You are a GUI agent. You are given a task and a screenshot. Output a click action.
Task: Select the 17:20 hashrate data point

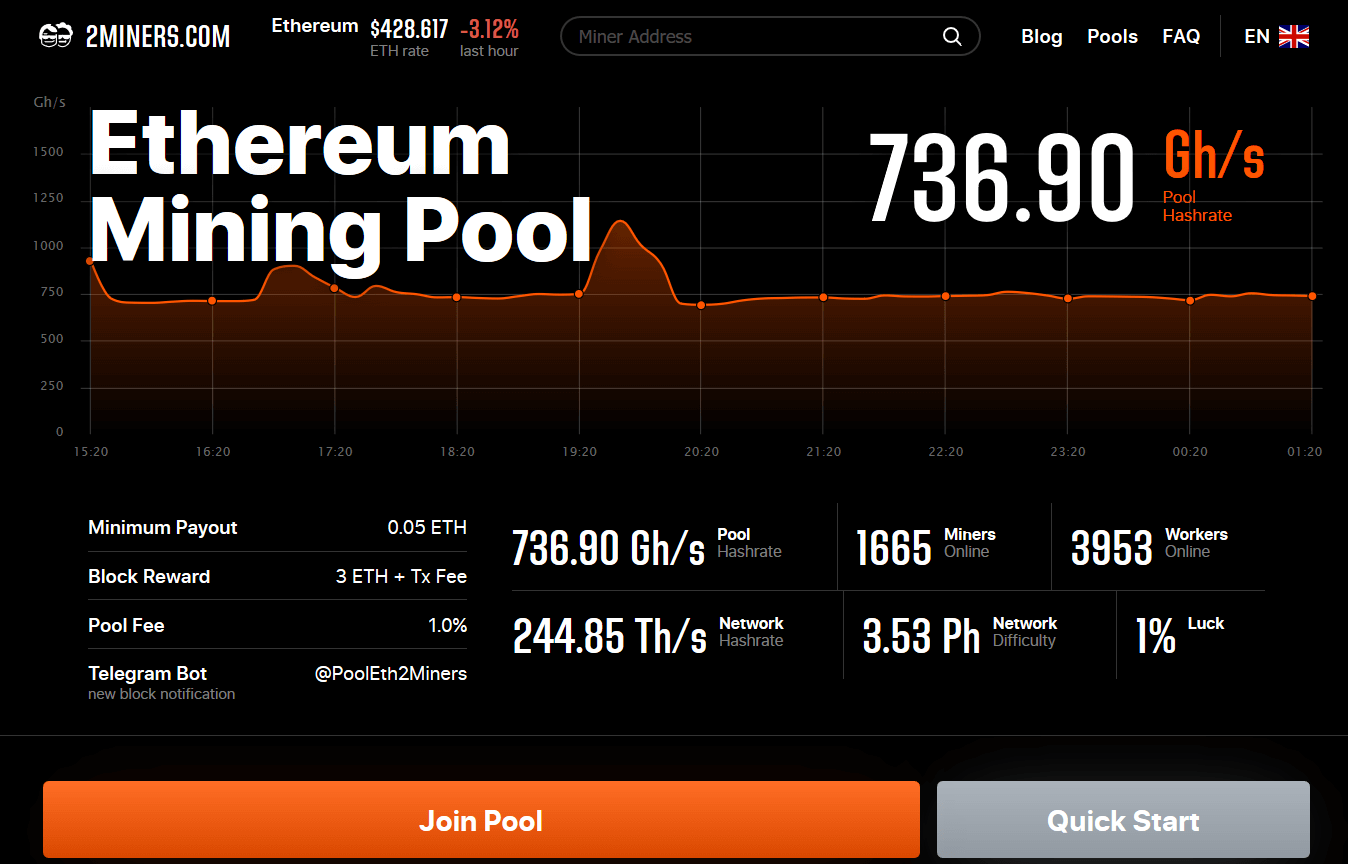[334, 288]
